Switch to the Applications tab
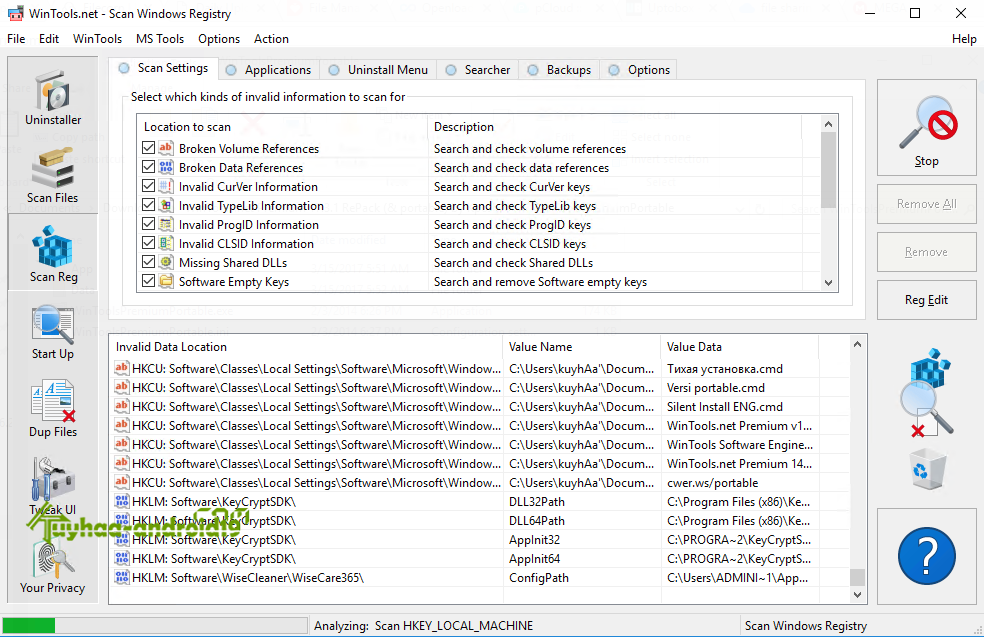This screenshot has height=637, width=984. pyautogui.click(x=269, y=70)
